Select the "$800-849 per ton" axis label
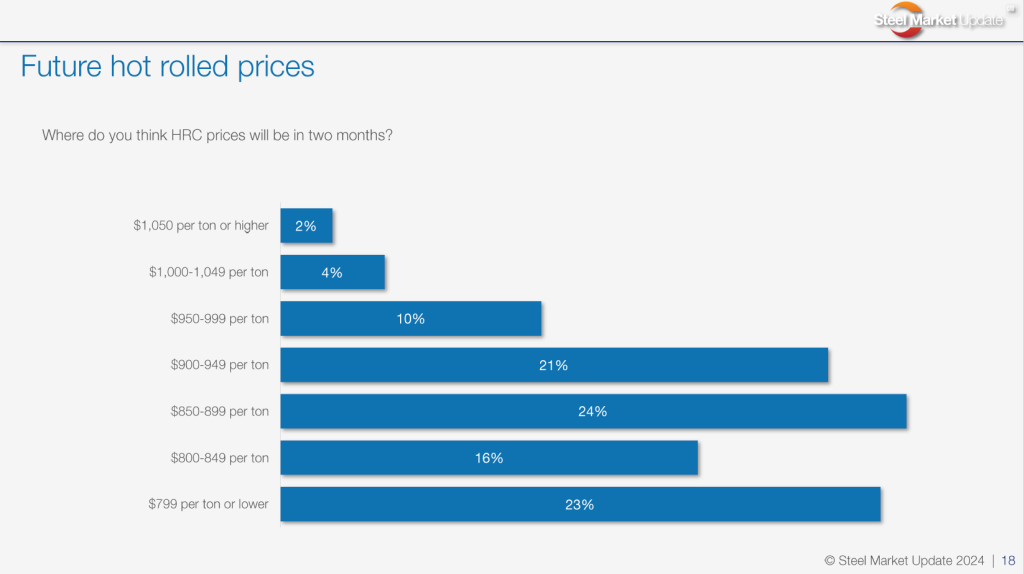Viewport: 1024px width, 574px height. click(220, 458)
